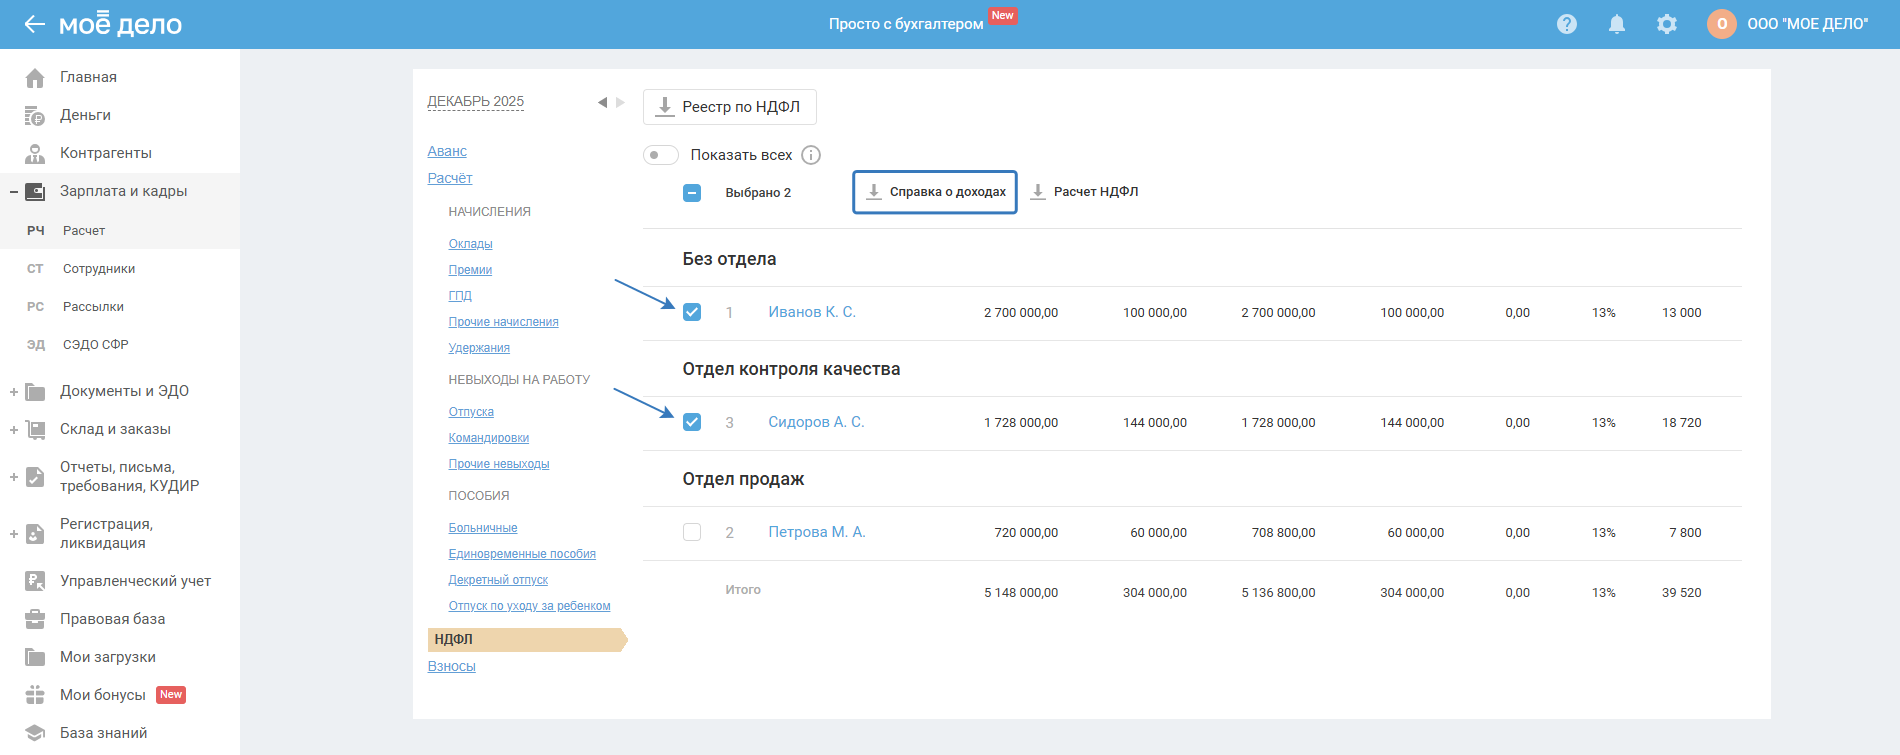Expand Документы и ЭДО section
The height and width of the screenshot is (755, 1900).
pos(14,392)
